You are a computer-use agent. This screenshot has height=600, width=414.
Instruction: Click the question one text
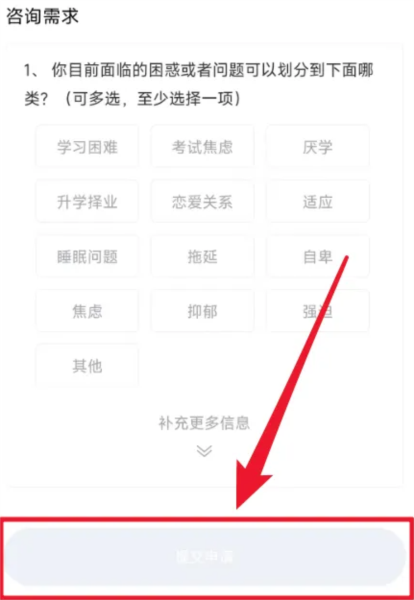click(199, 85)
